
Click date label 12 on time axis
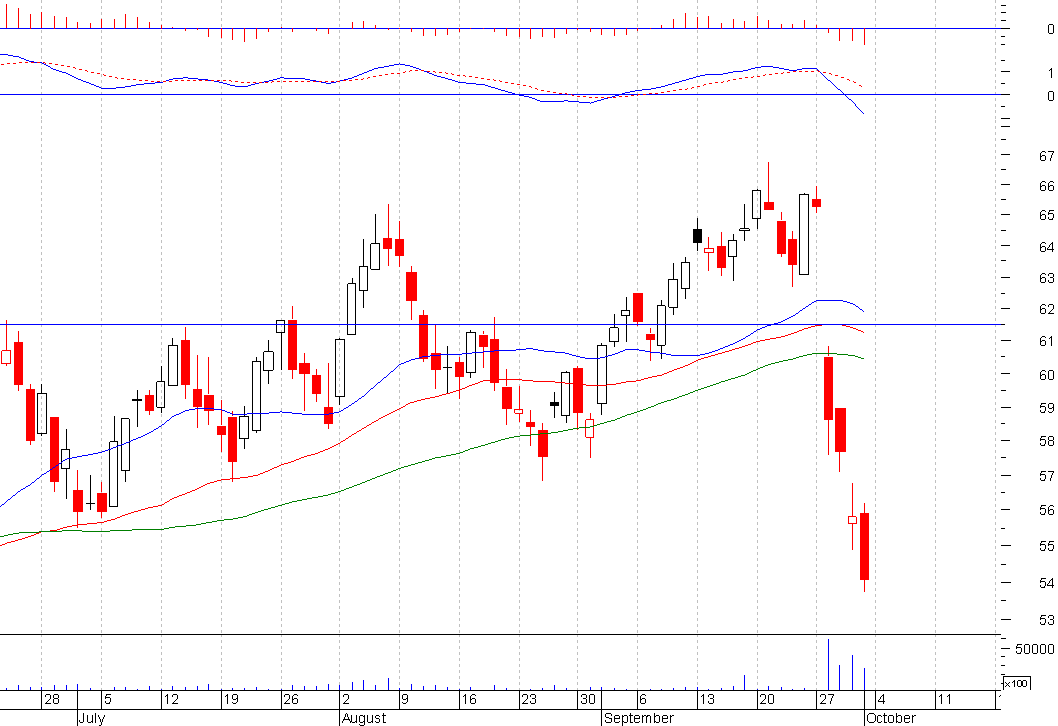click(x=171, y=699)
